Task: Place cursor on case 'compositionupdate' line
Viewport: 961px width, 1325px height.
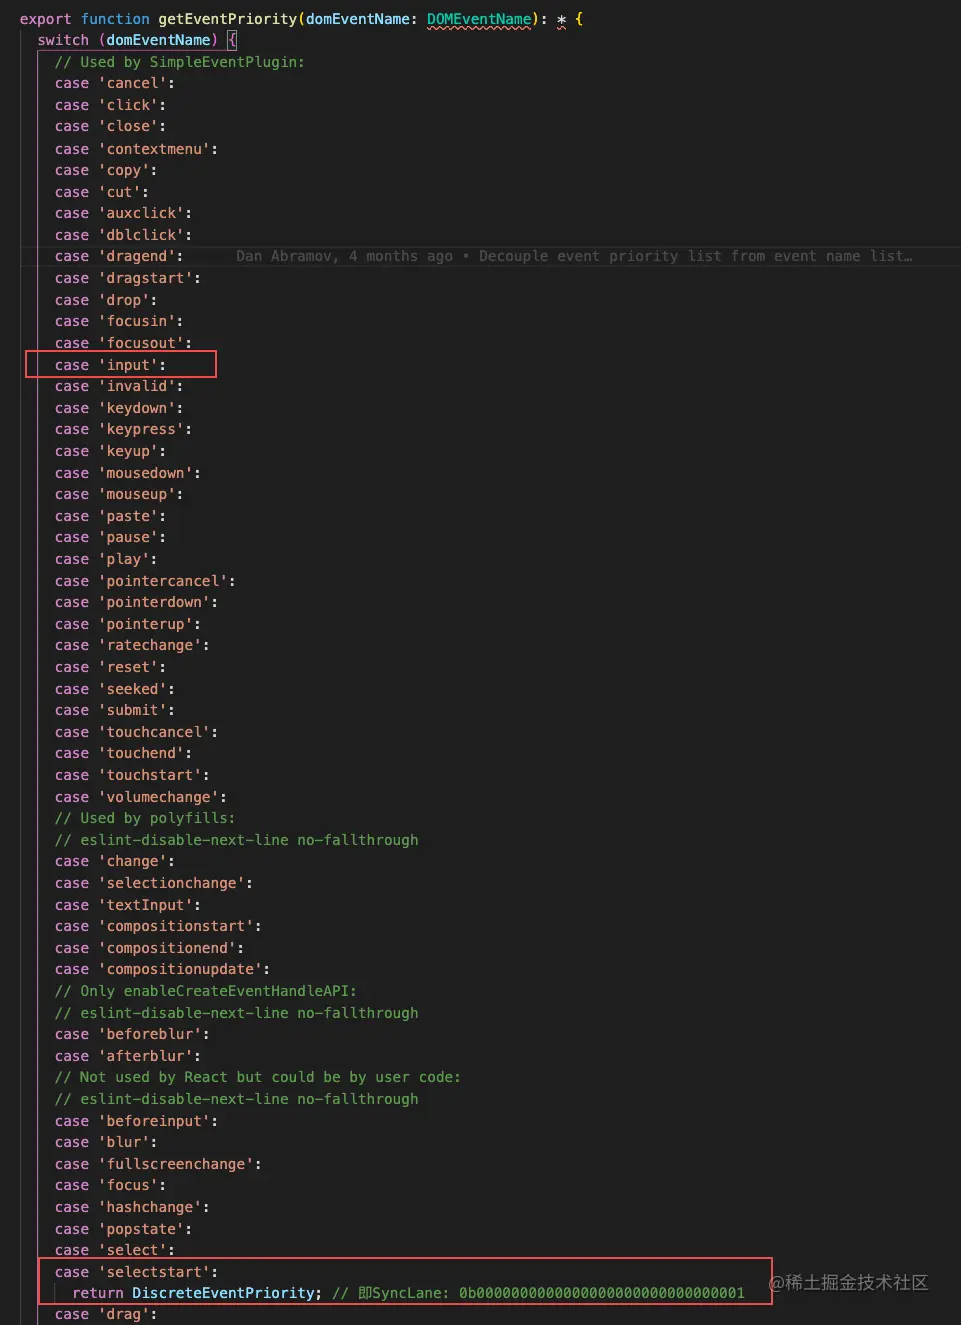Action: tap(162, 969)
